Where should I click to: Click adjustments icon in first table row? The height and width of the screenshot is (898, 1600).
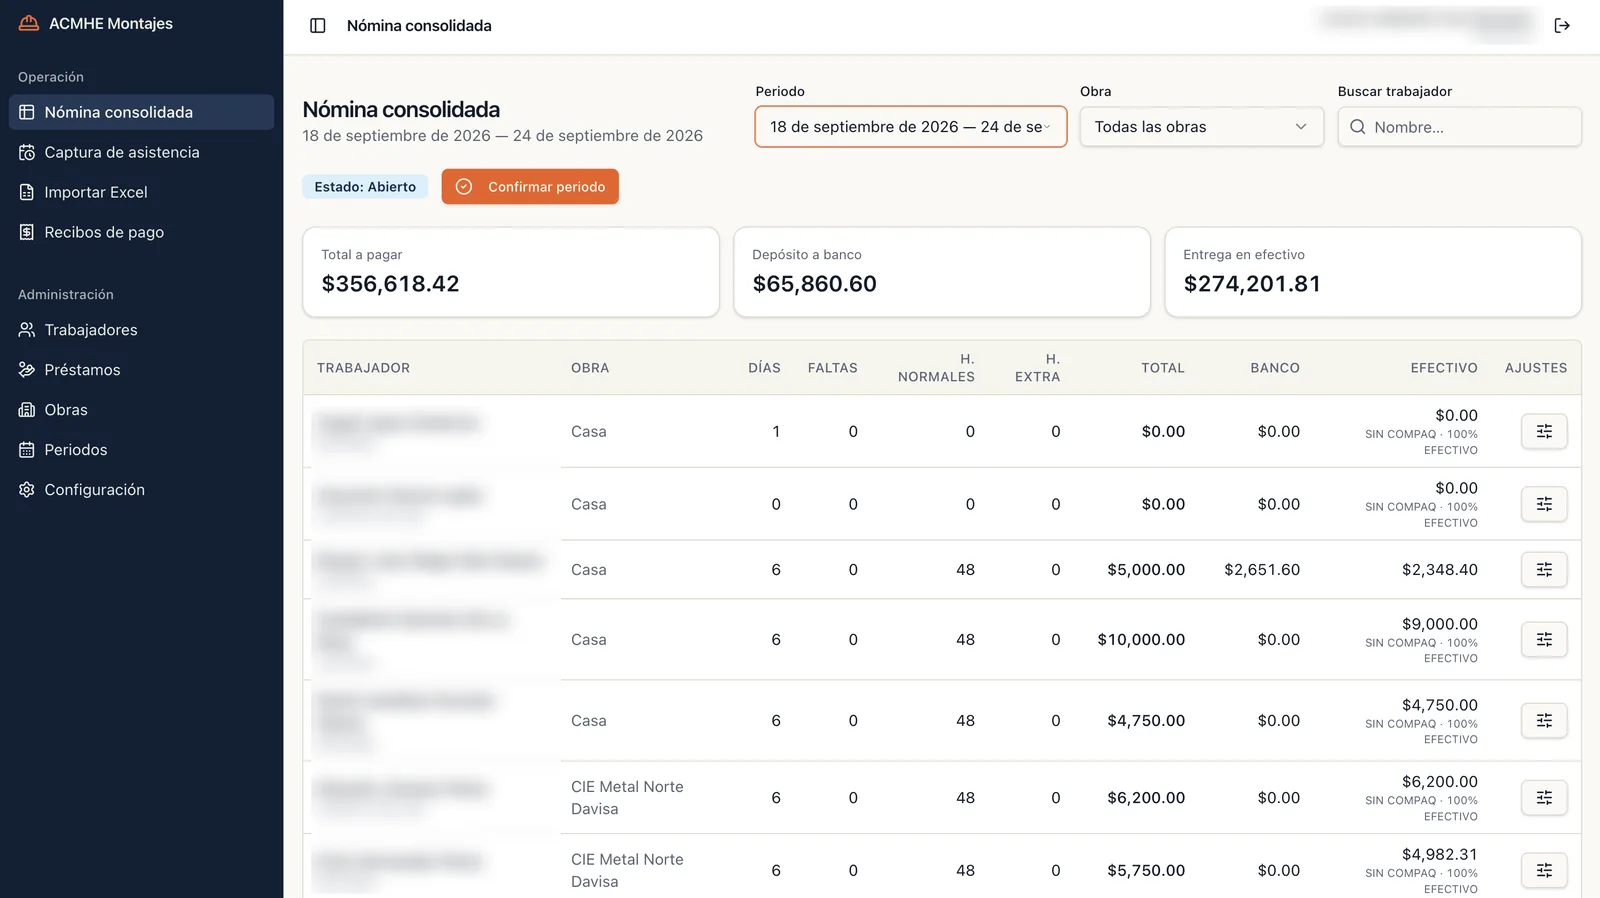click(x=1544, y=432)
